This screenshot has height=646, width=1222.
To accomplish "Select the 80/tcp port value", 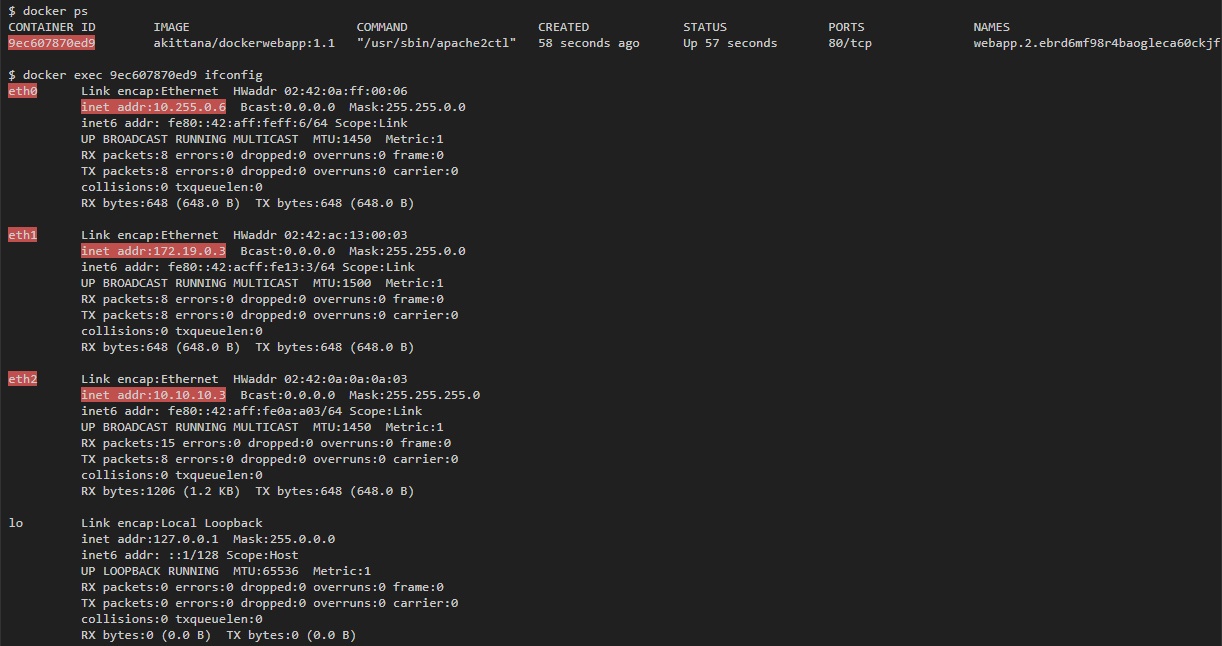I will click(x=850, y=43).
